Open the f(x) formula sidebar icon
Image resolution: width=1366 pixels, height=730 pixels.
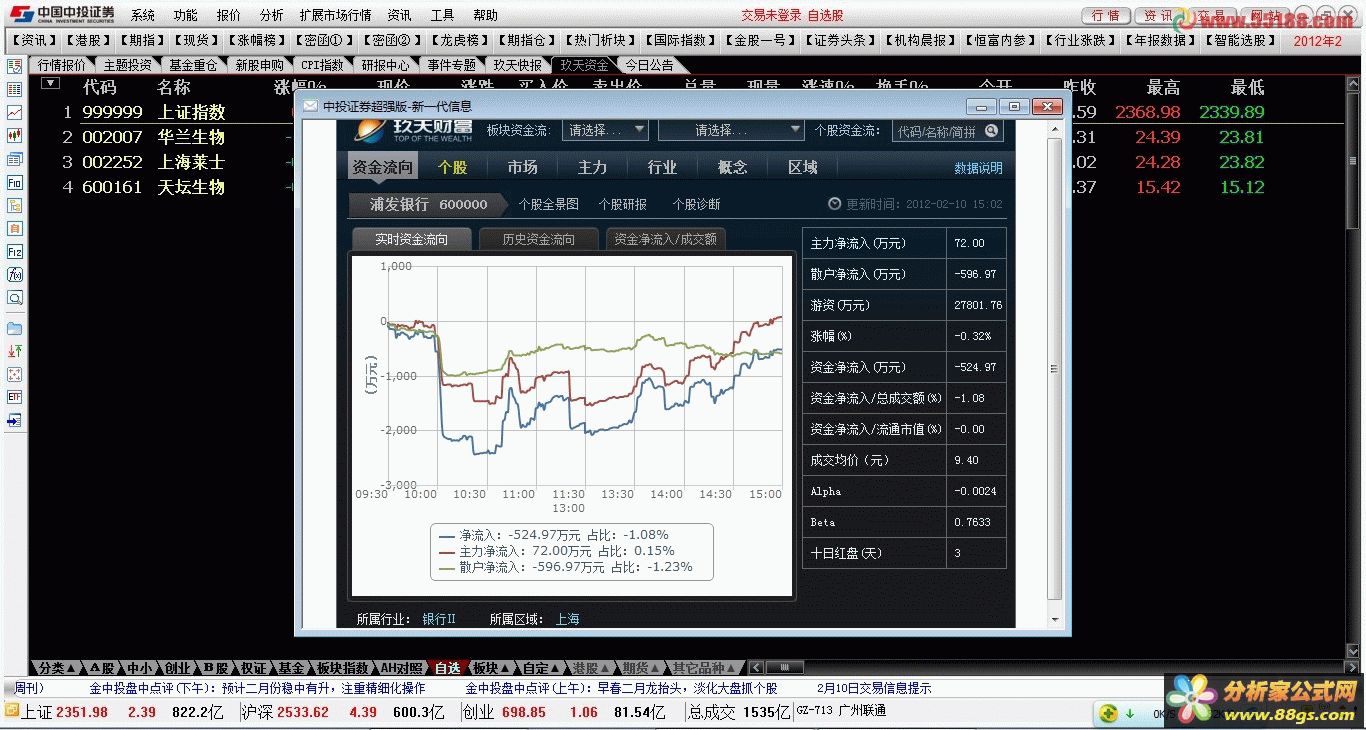(14, 275)
